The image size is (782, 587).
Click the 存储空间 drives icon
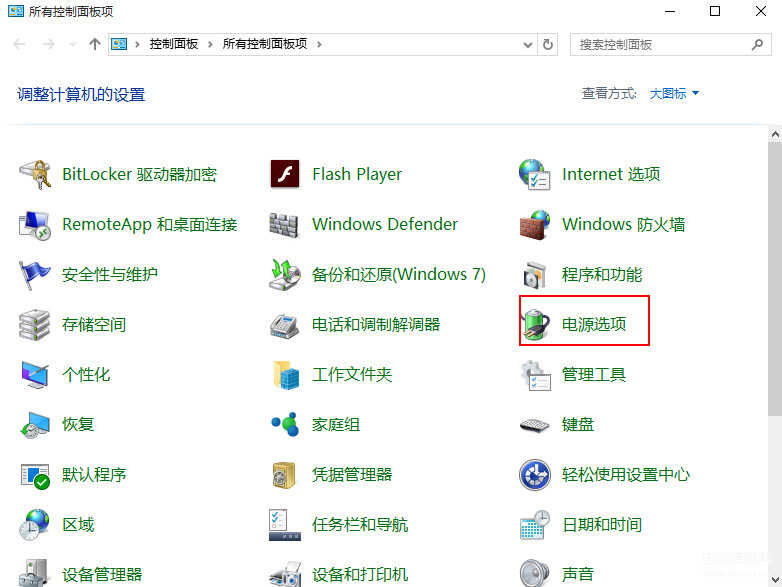click(x=34, y=325)
